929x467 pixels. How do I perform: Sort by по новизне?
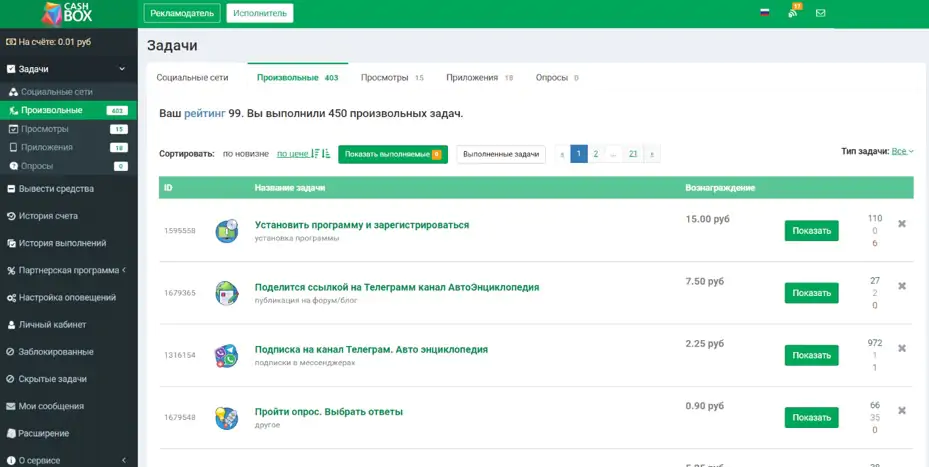(x=245, y=153)
